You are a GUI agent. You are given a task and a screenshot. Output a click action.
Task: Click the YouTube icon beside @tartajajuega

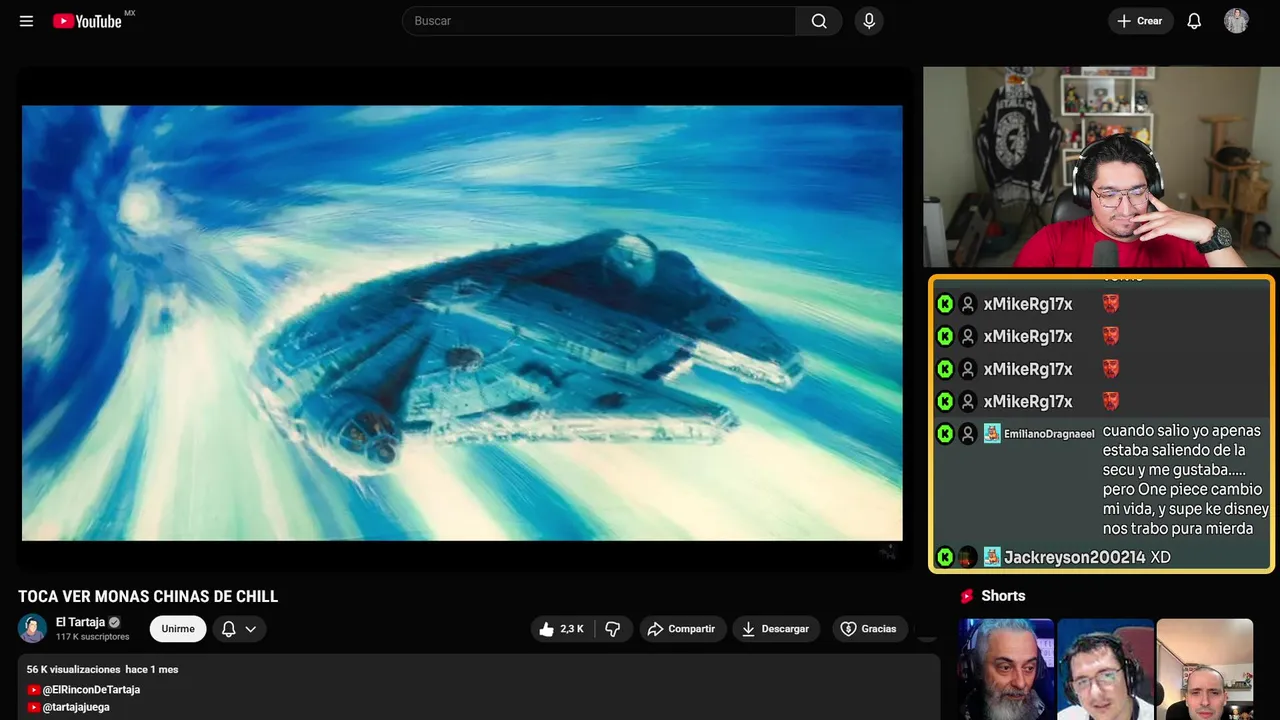[x=33, y=707]
